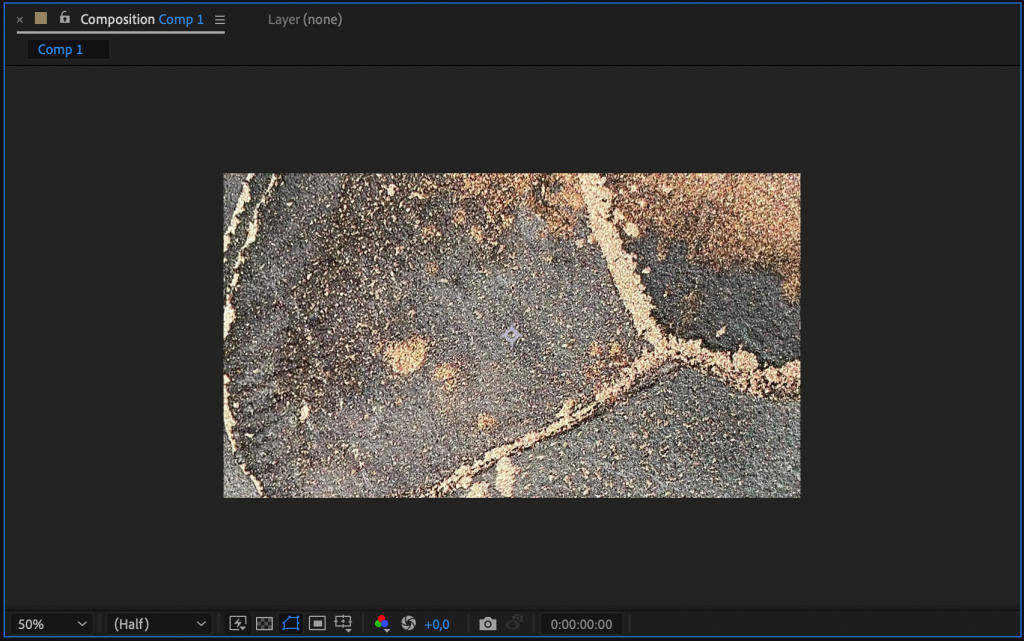
Task: Open the magnification ratio dropdown
Action: pos(50,623)
